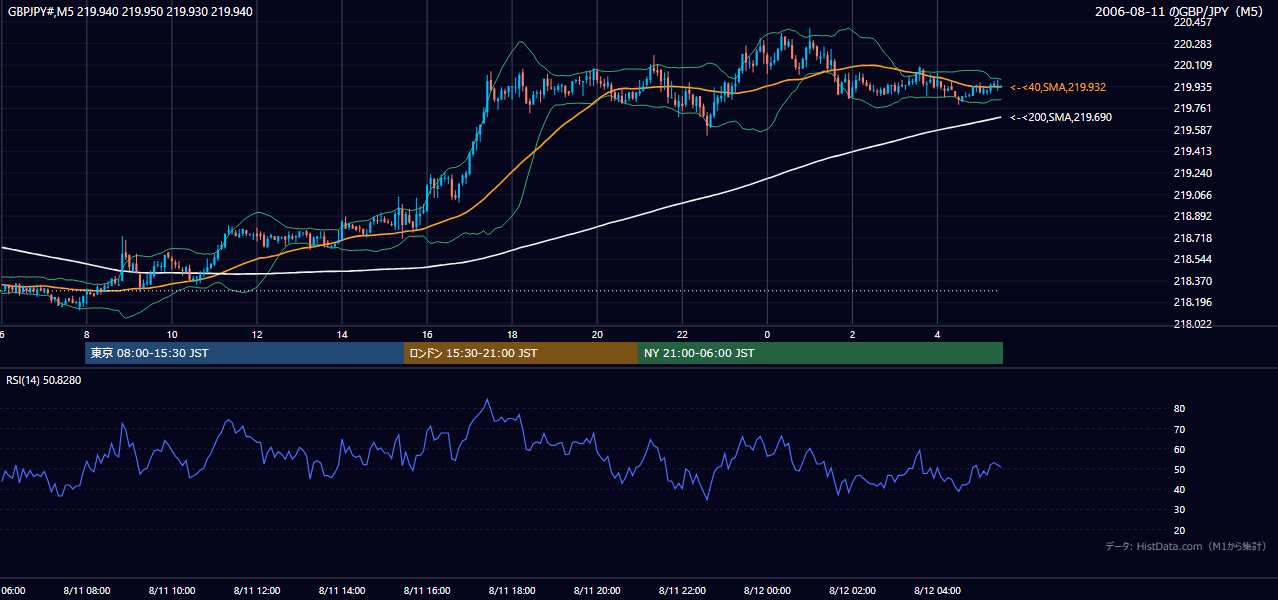
Task: Select the 200 SMA label 219.690
Action: tap(1061, 118)
